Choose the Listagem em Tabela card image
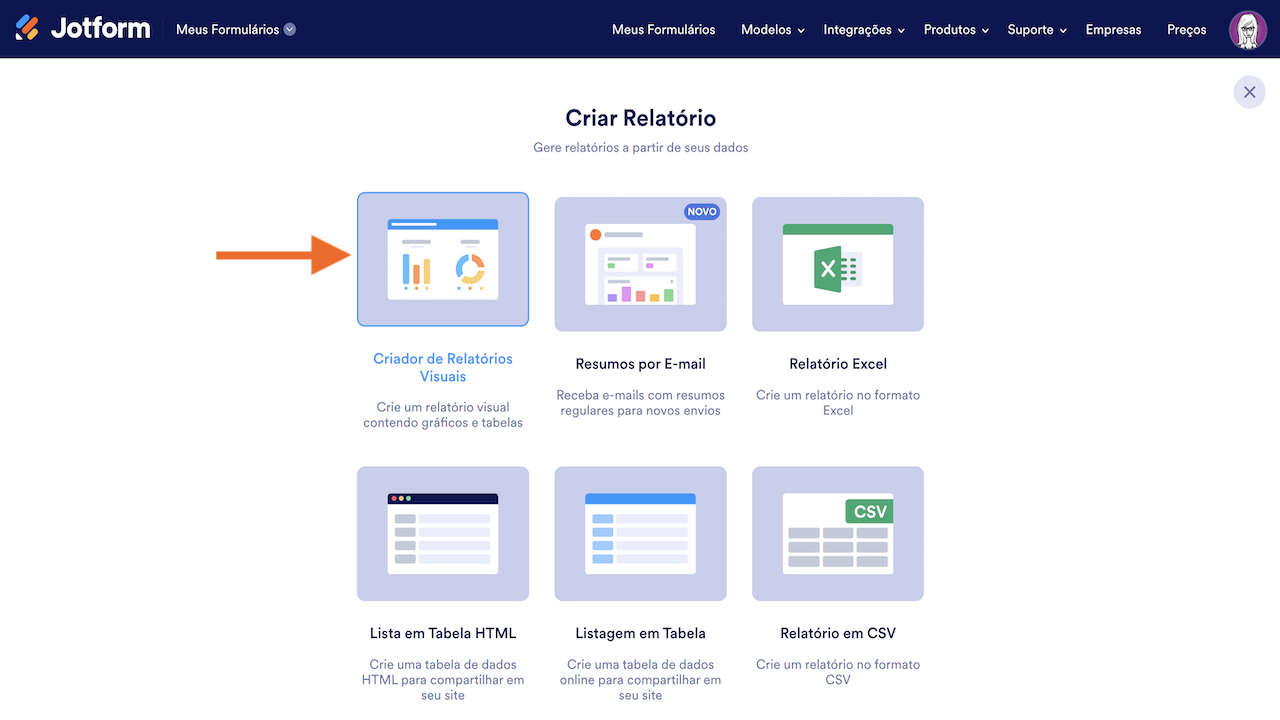 (x=640, y=533)
